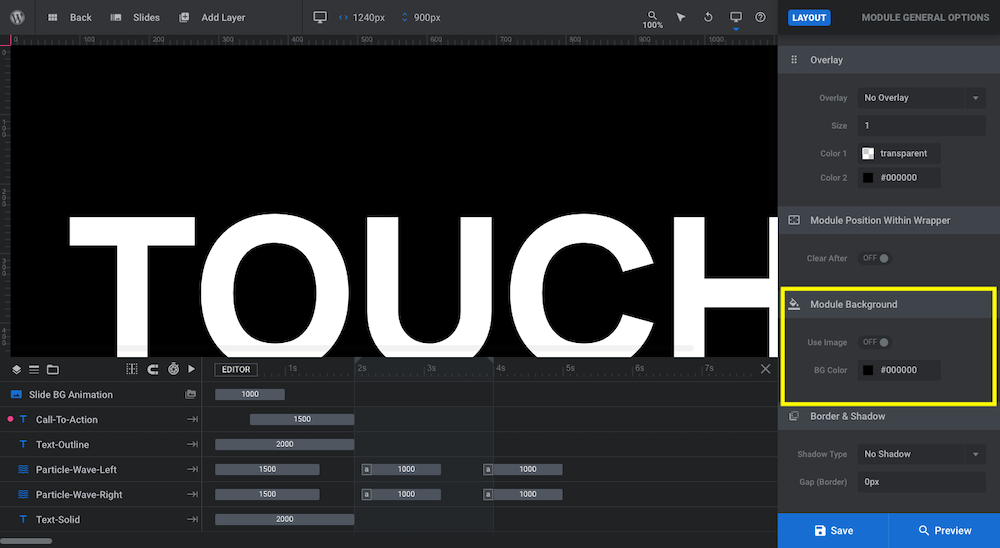Click the arrow icon on Text-Outline row

(x=192, y=444)
